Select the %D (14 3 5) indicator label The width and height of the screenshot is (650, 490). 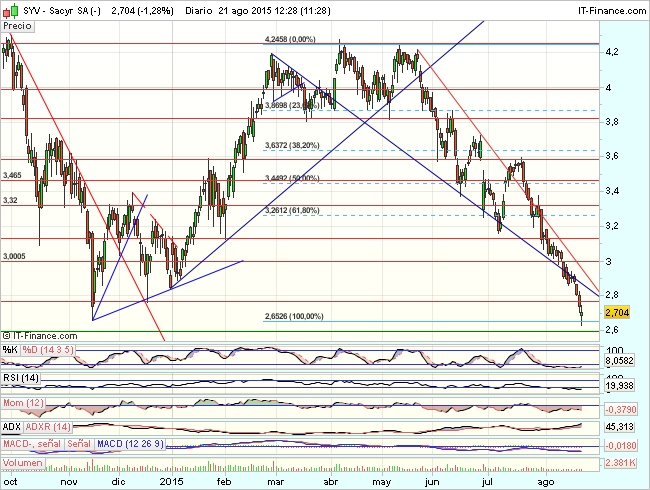(x=48, y=349)
